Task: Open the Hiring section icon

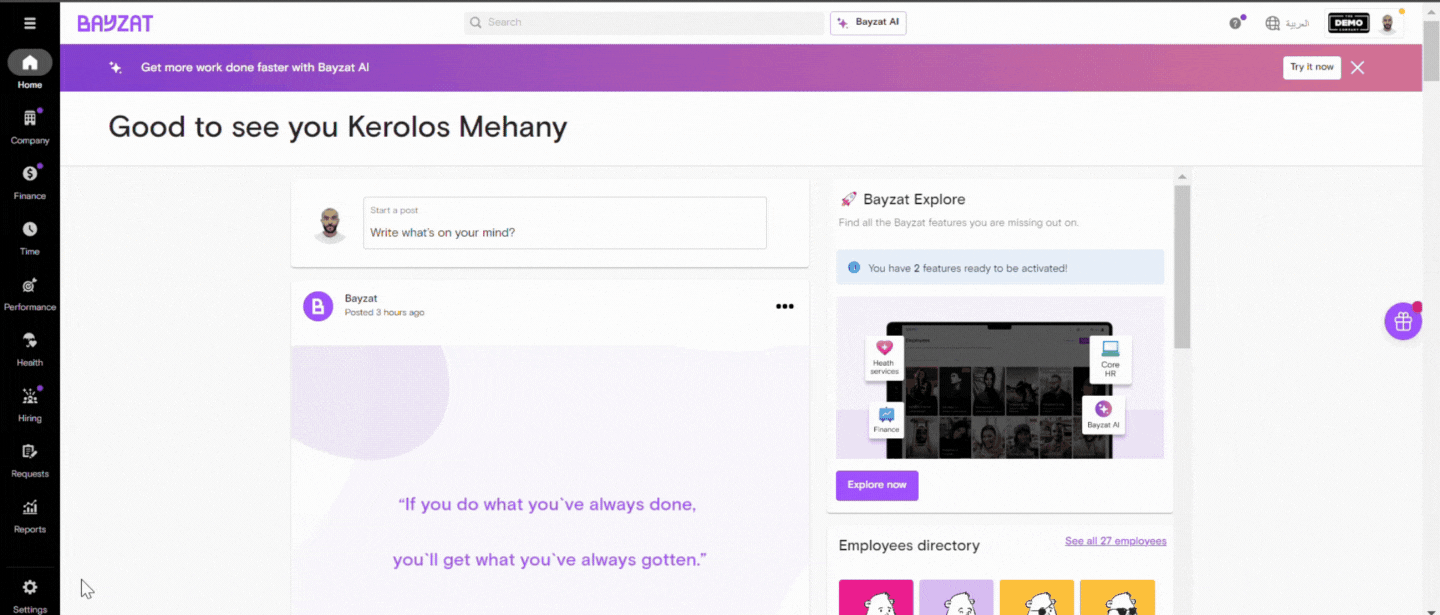Action: point(30,396)
